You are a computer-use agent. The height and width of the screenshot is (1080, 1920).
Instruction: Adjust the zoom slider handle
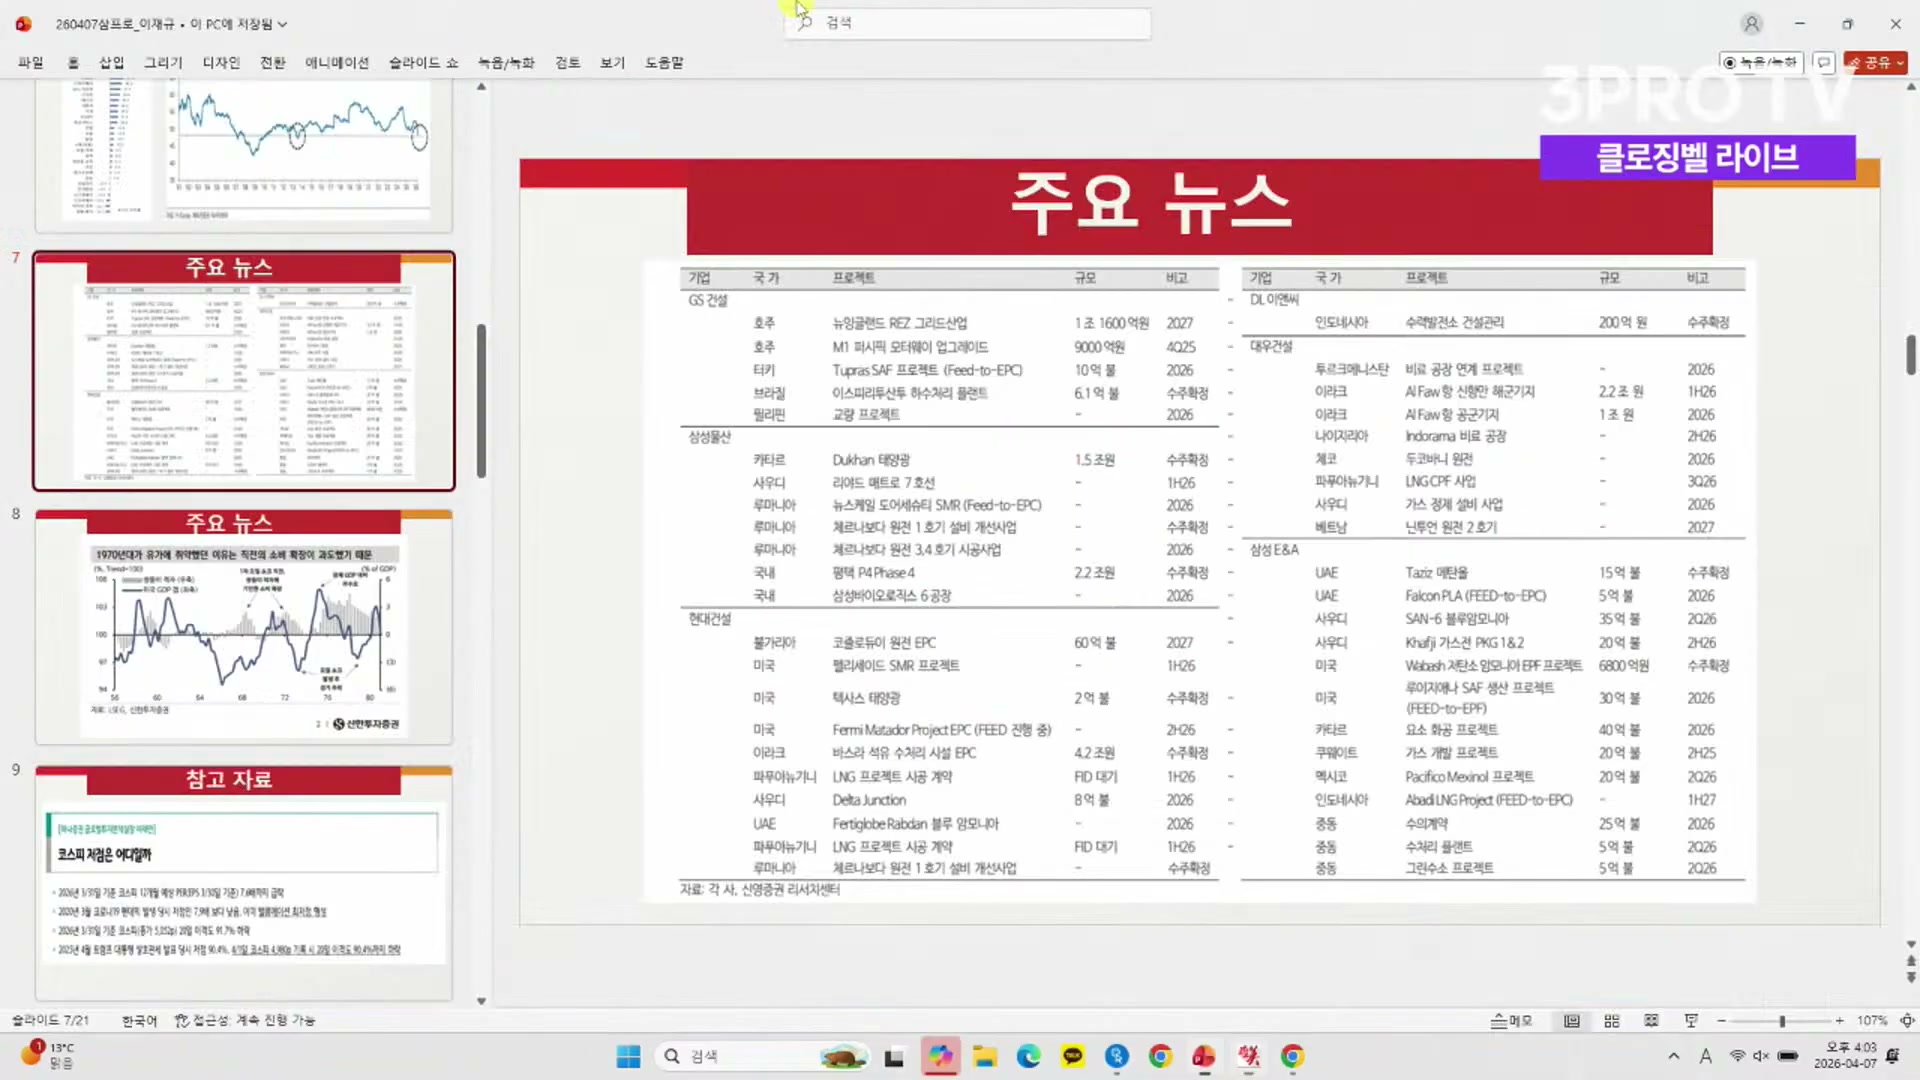pos(1782,1021)
